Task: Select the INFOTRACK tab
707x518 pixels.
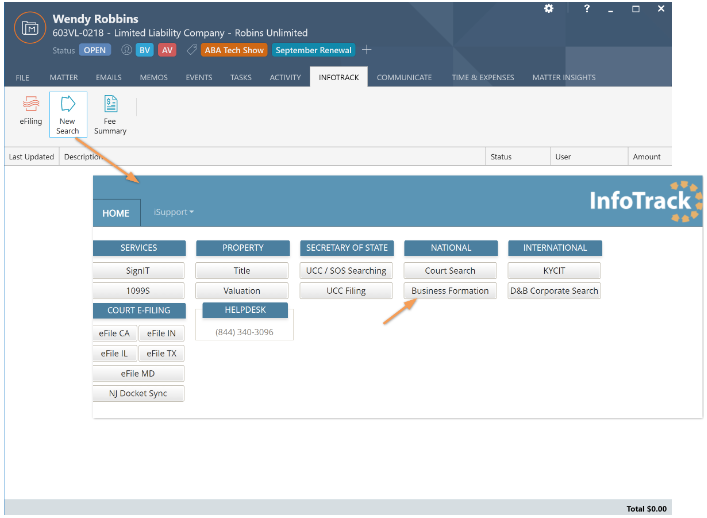Action: point(339,77)
